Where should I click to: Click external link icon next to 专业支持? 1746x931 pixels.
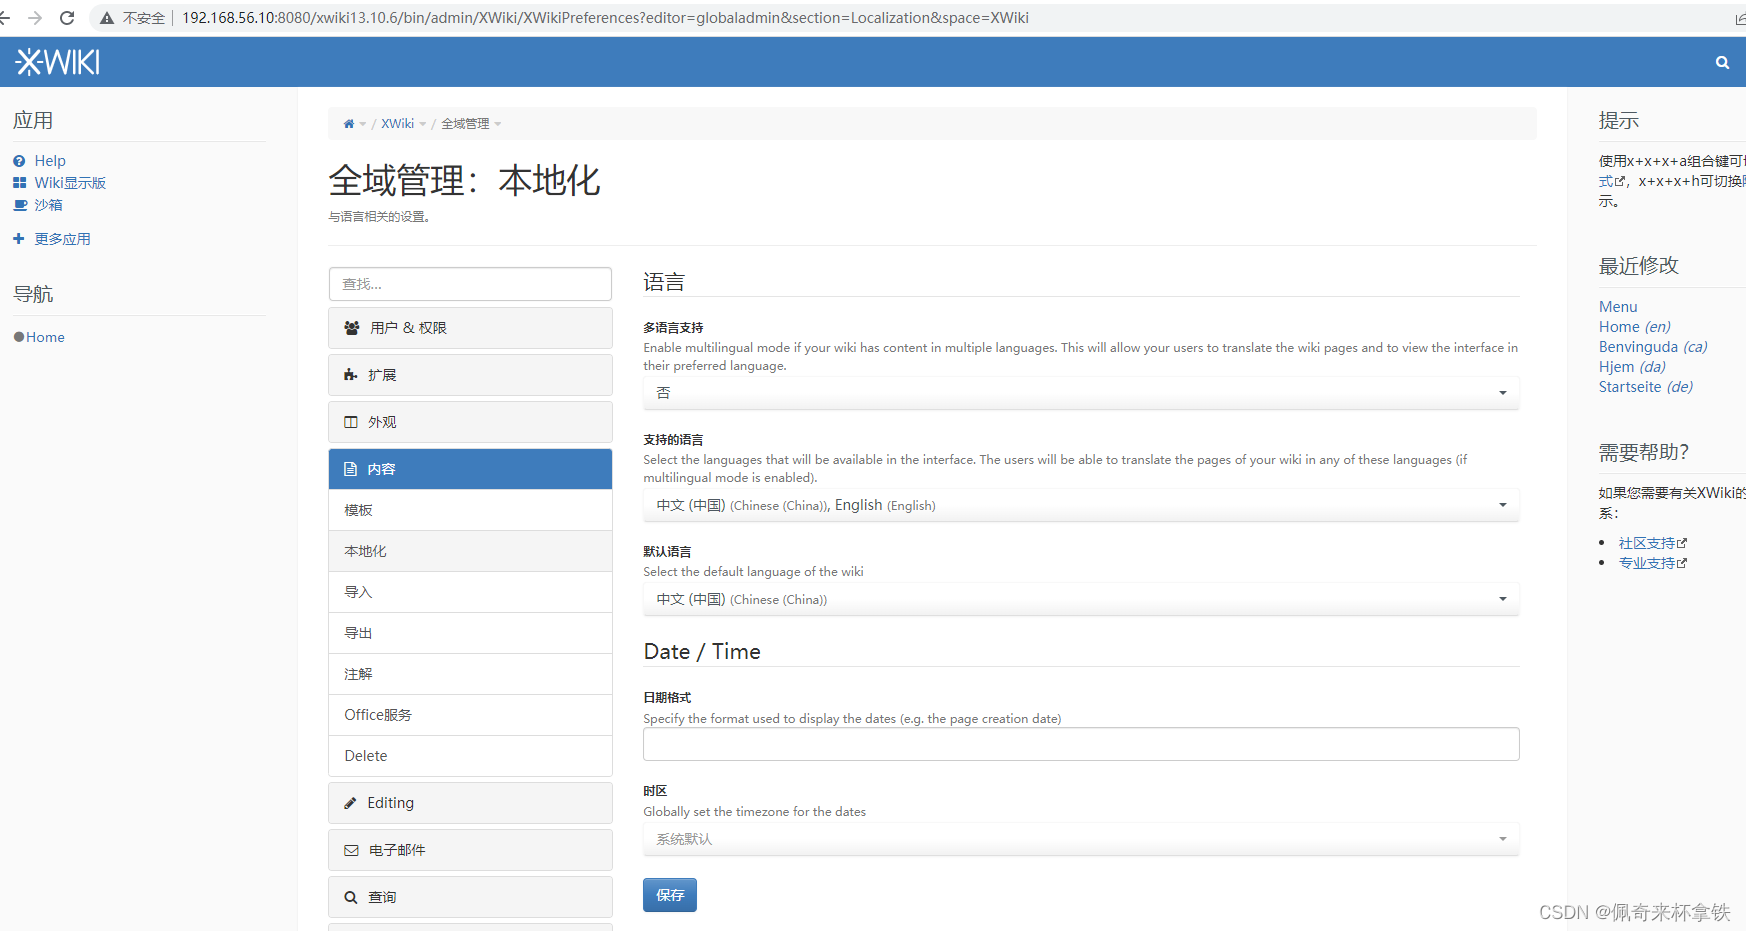click(1682, 563)
